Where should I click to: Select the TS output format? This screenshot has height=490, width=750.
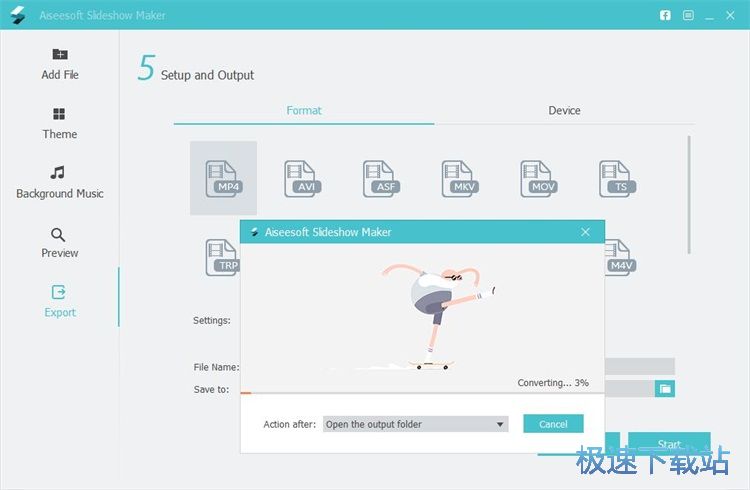pos(617,178)
